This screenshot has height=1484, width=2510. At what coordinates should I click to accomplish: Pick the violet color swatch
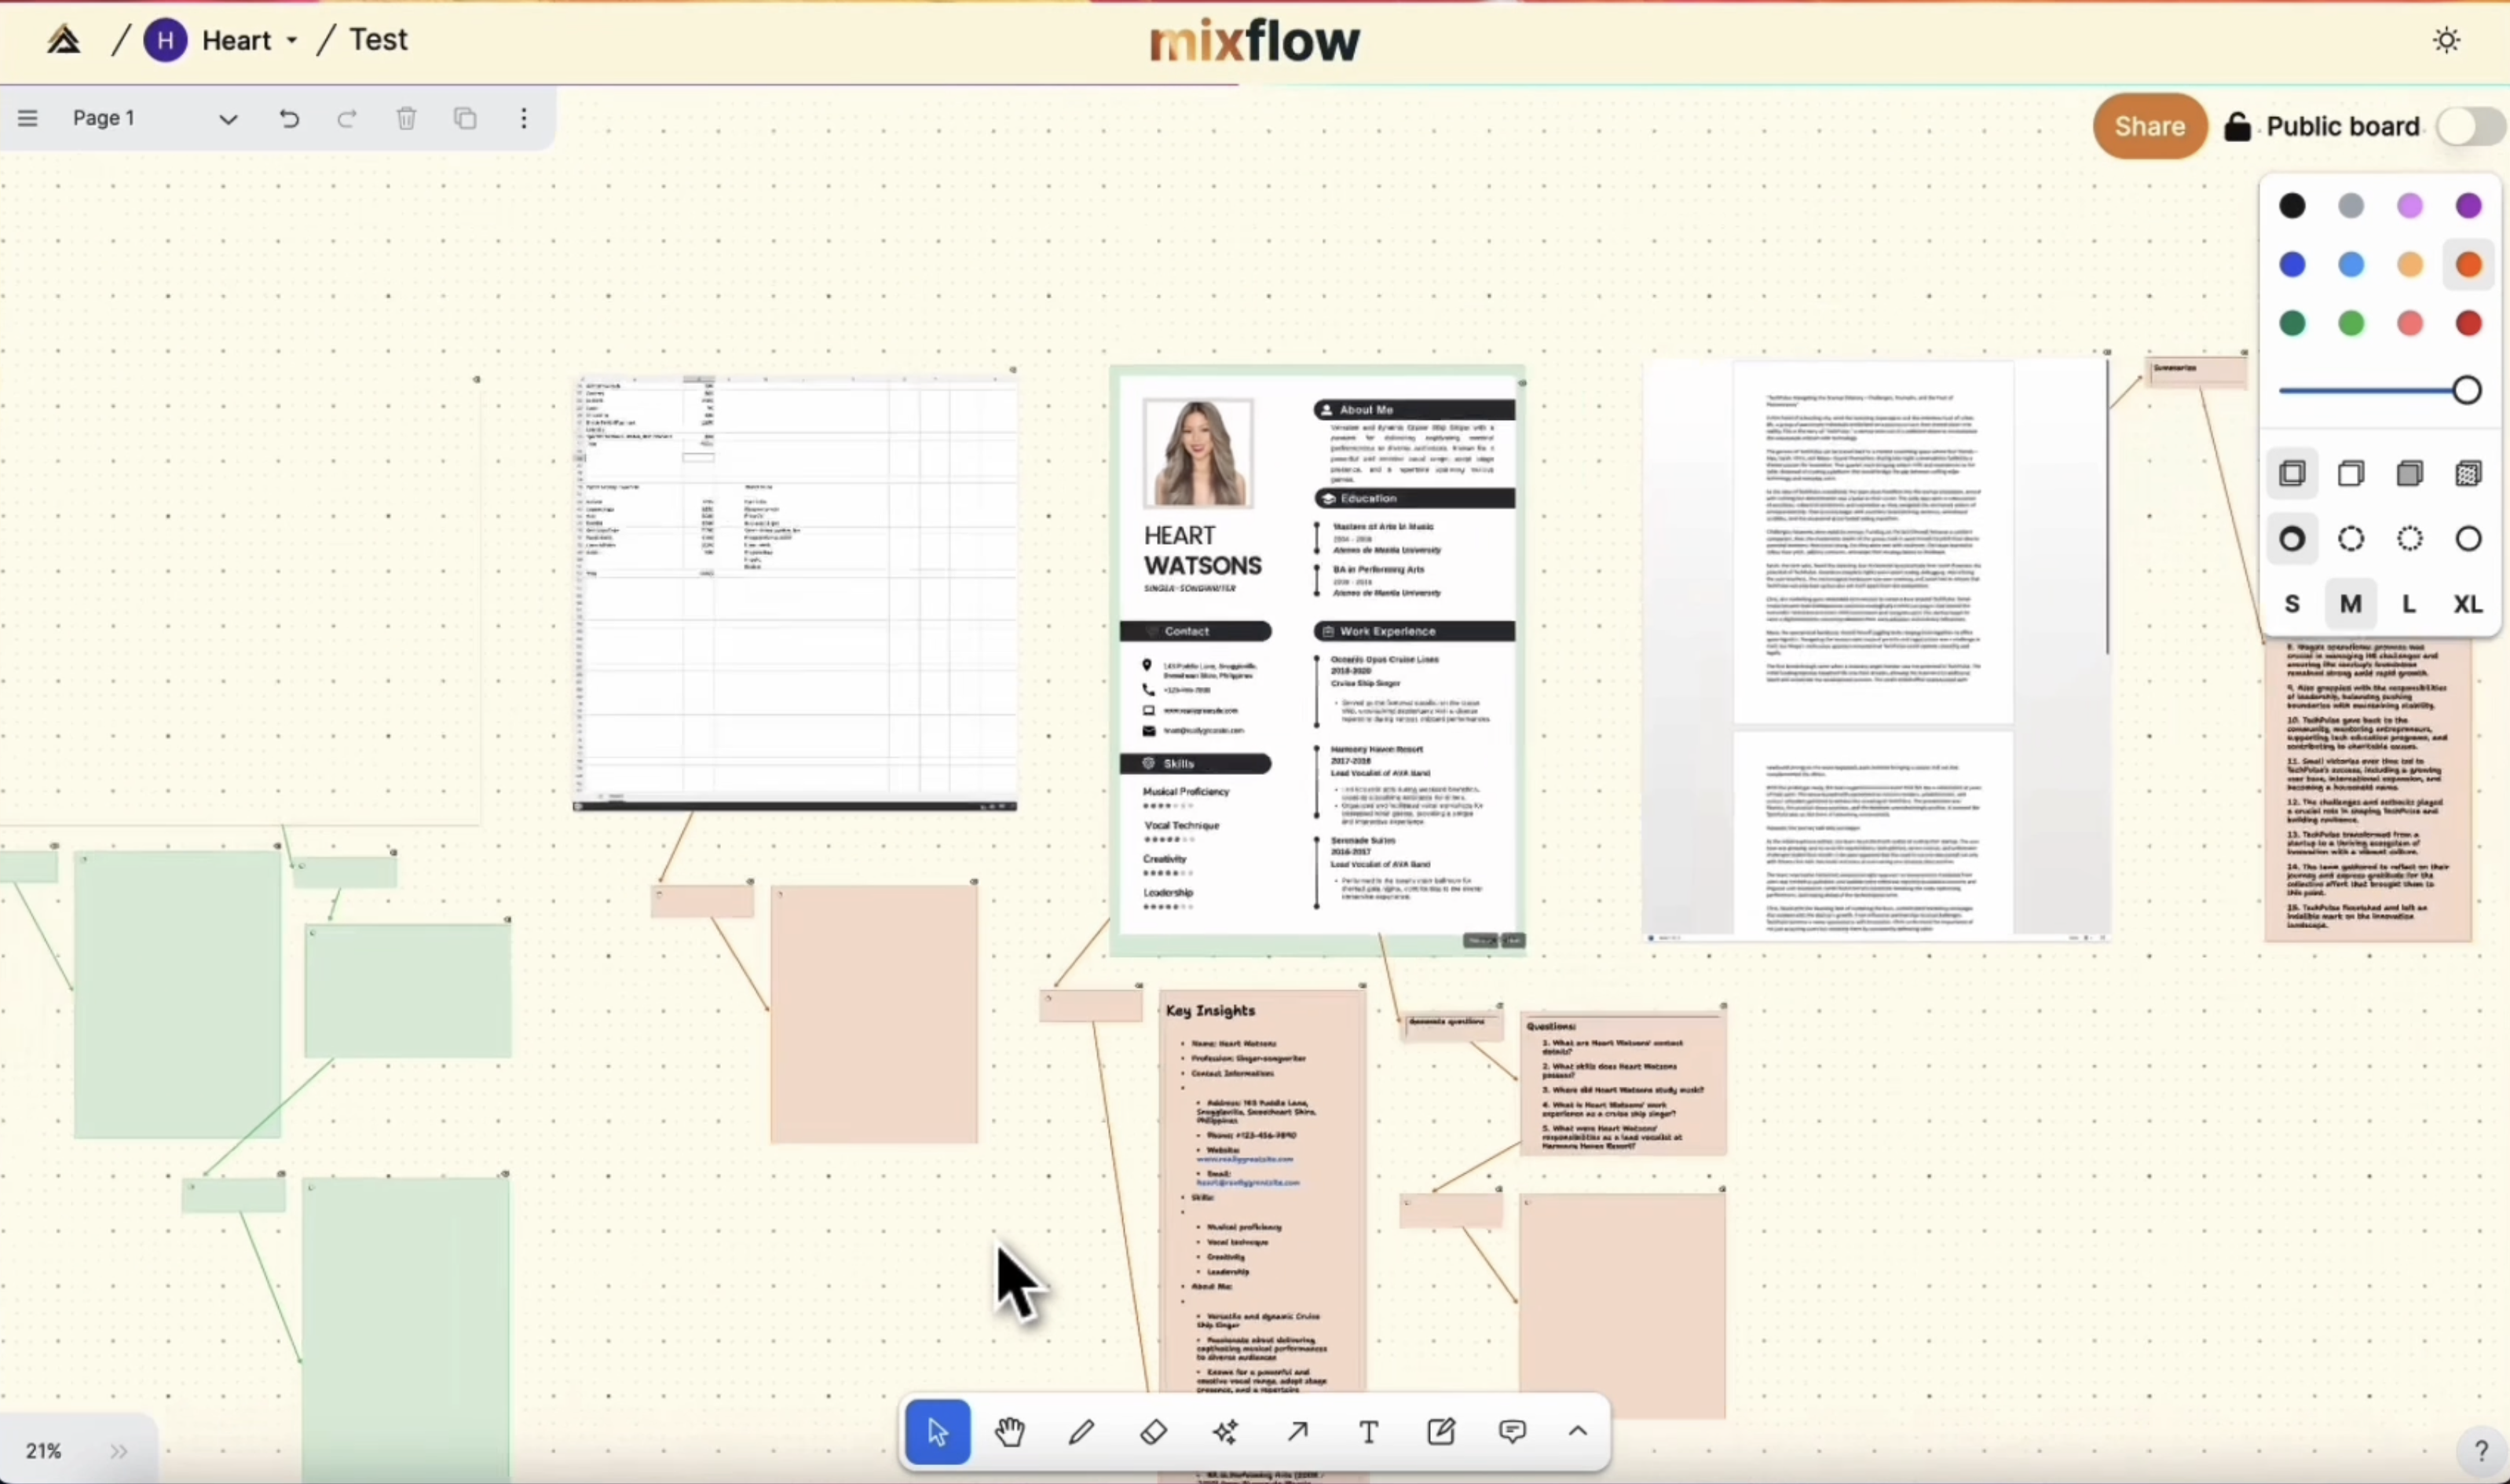coord(2469,206)
